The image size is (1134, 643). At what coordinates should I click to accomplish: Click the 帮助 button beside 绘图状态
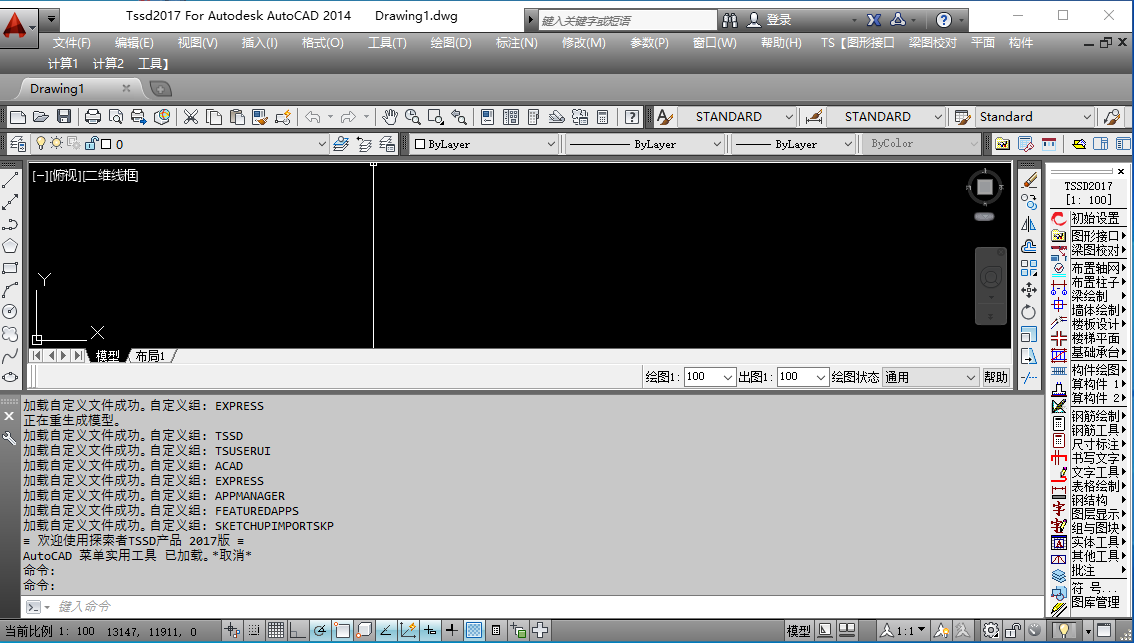pyautogui.click(x=996, y=377)
